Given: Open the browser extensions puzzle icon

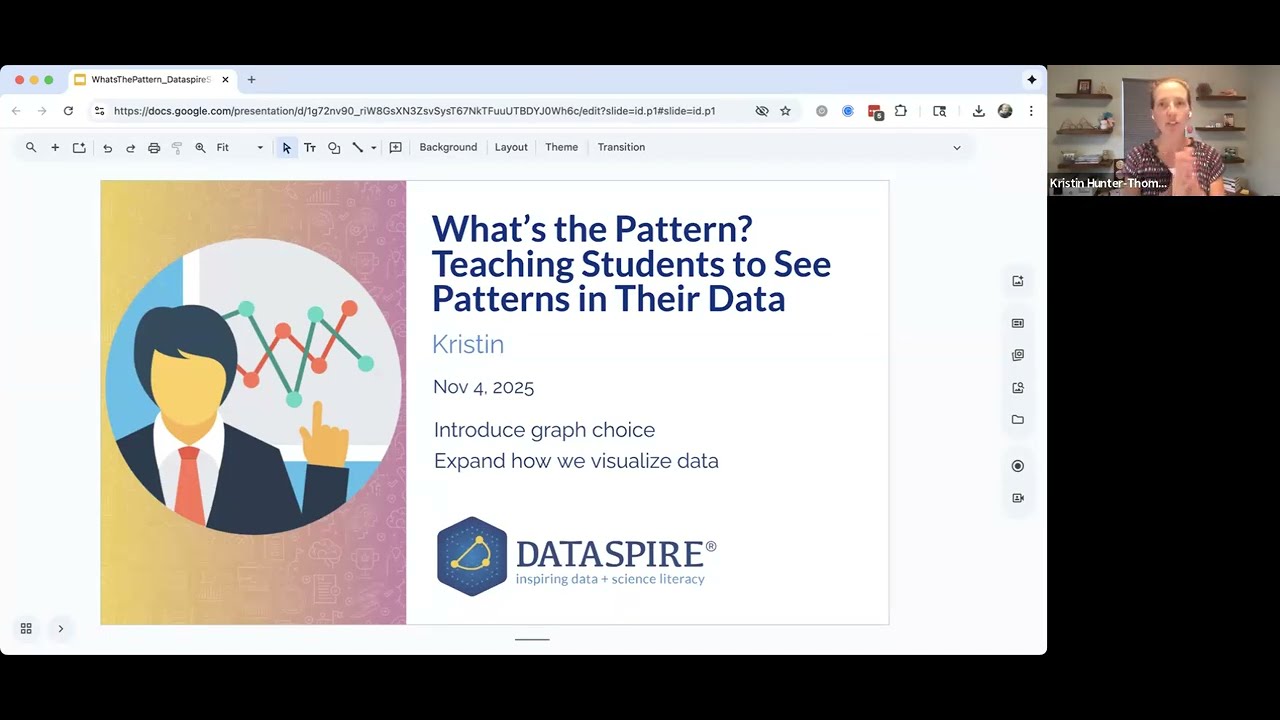Looking at the screenshot, I should click(x=901, y=111).
